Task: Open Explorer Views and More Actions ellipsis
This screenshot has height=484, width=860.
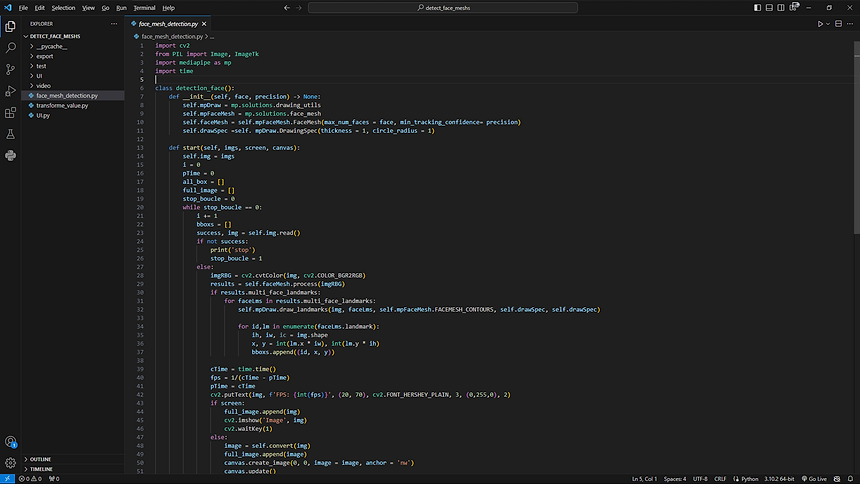Action: tap(114, 24)
